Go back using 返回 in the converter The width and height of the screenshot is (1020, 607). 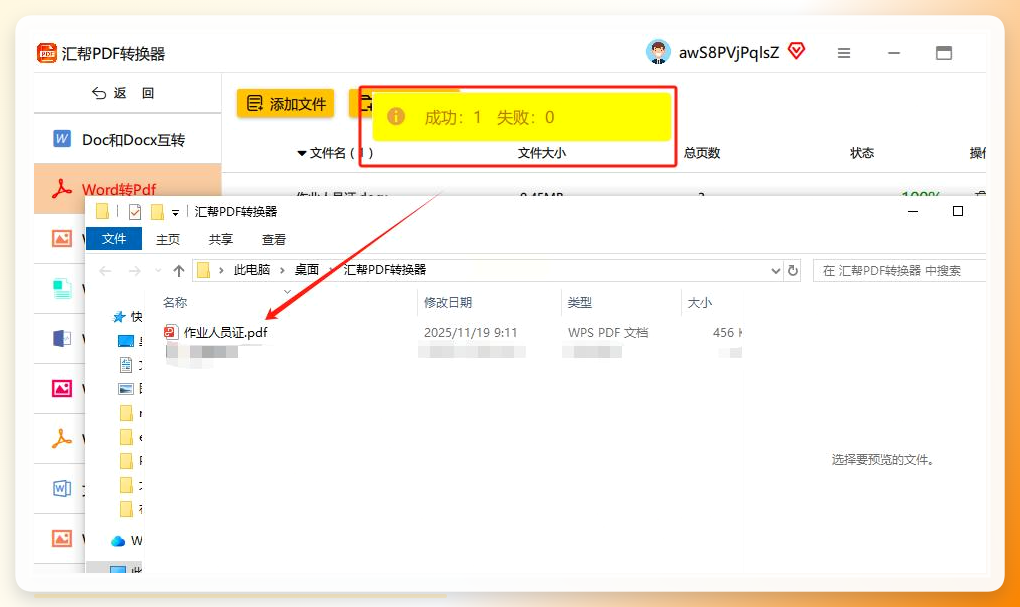pyautogui.click(x=123, y=93)
